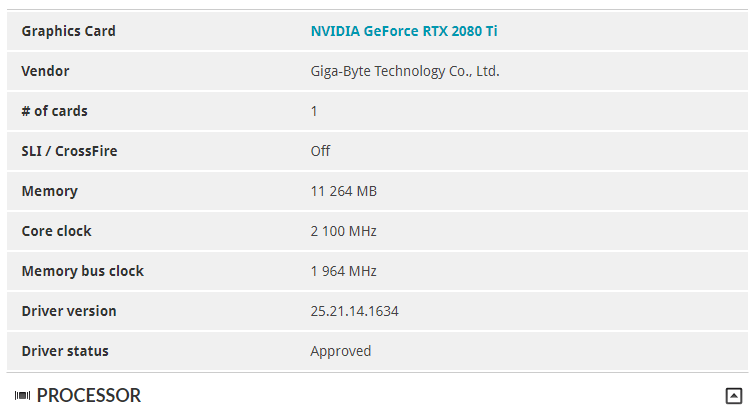Screen dimensions: 751x405
Task: Click the "Core clock" row label
Action: pos(56,231)
